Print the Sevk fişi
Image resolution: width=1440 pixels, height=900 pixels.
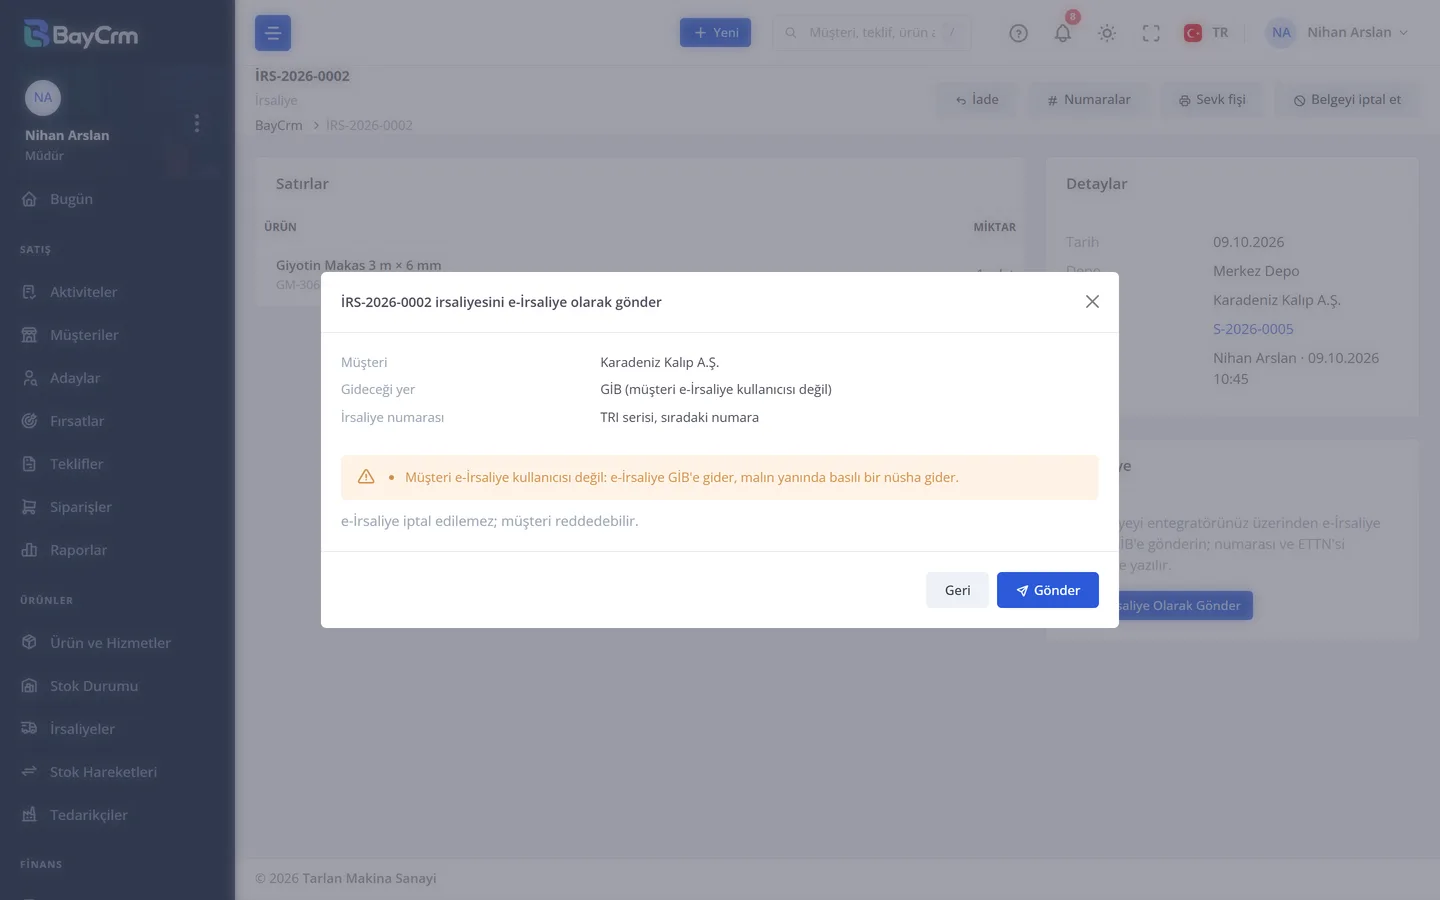[1212, 100]
